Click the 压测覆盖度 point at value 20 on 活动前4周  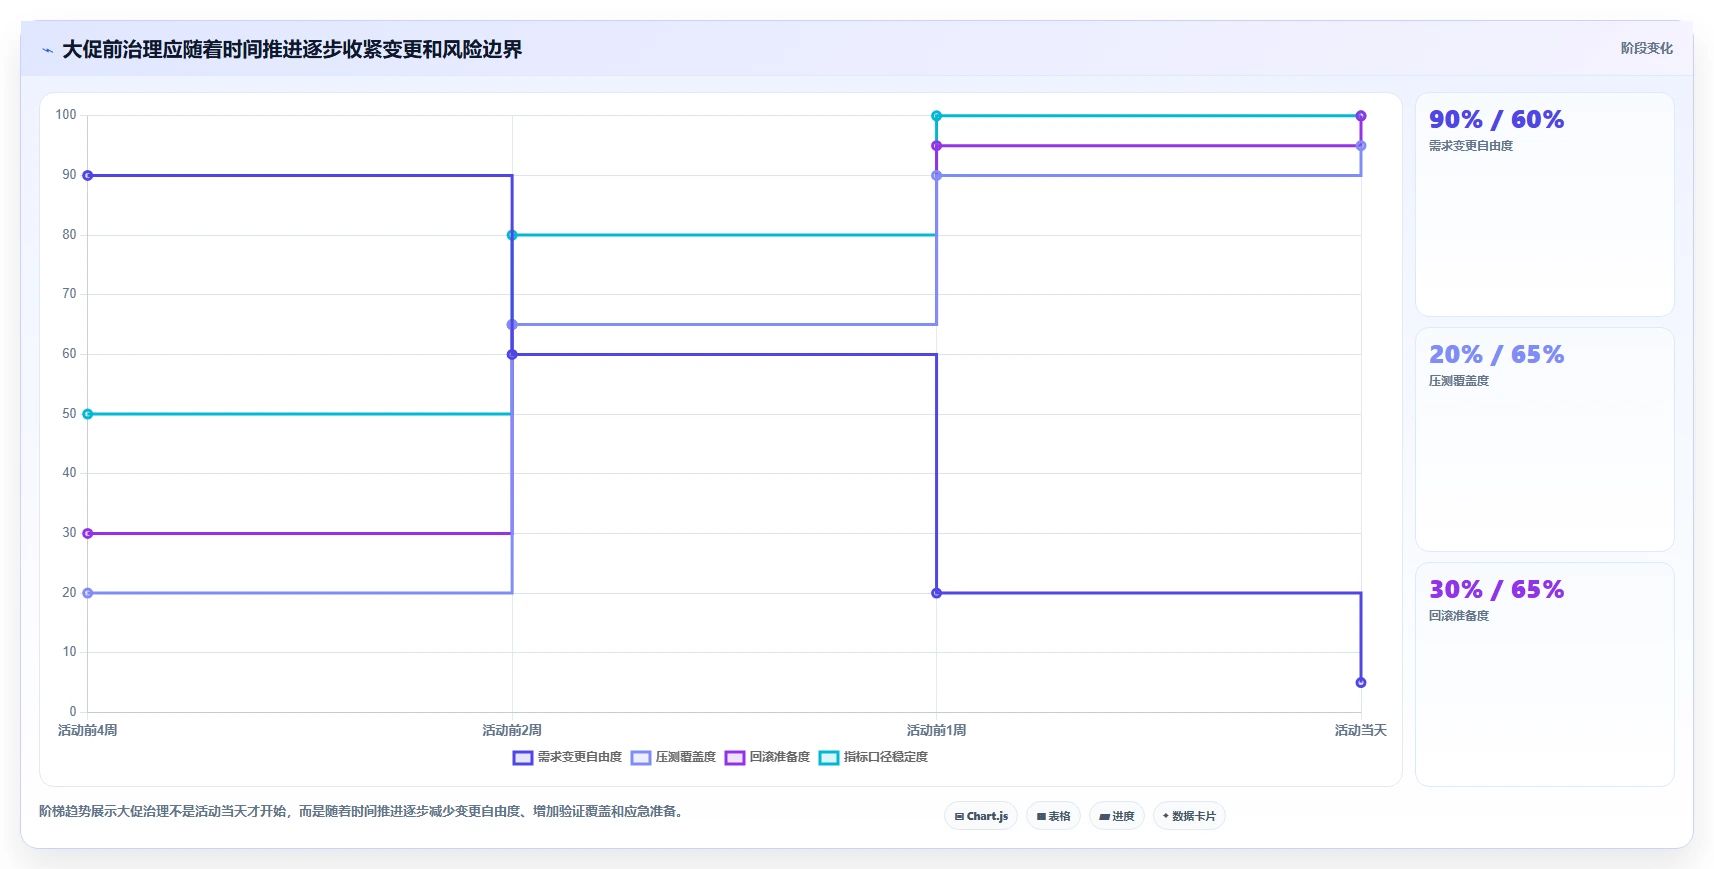coord(88,593)
